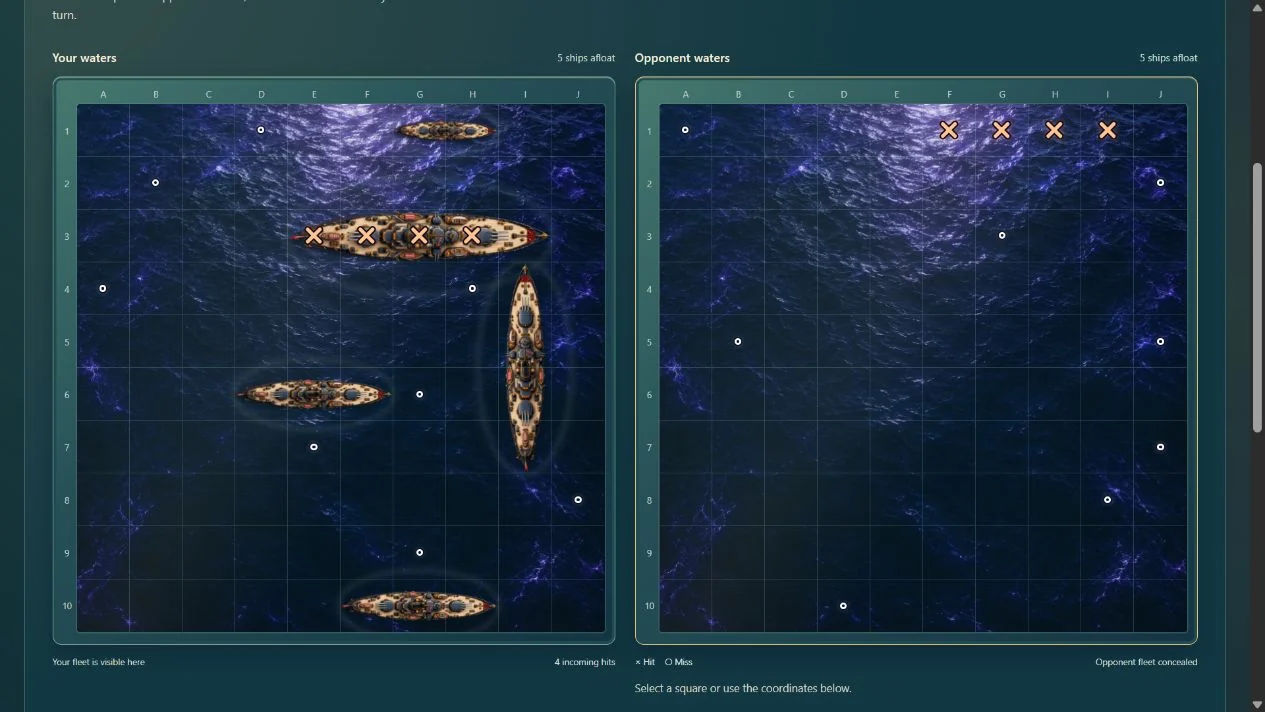Viewport: 1265px width, 712px height.
Task: Click the "Opponent fleet concealed" label
Action: (1146, 662)
